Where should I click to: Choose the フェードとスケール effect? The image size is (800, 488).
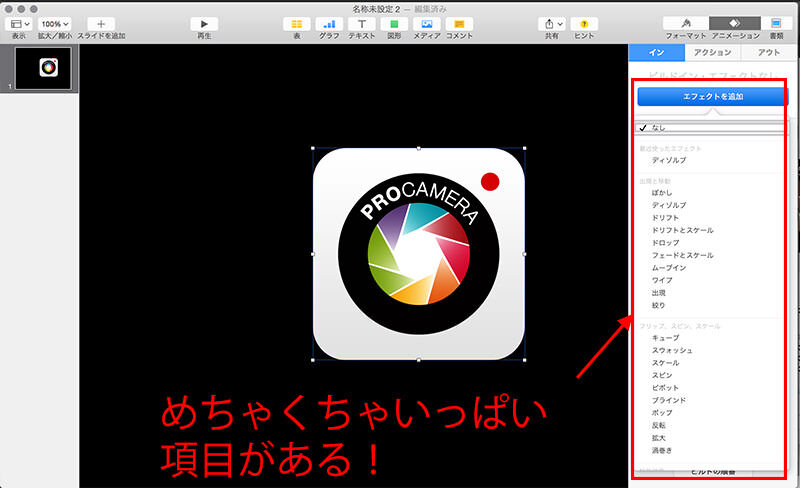pos(682,255)
